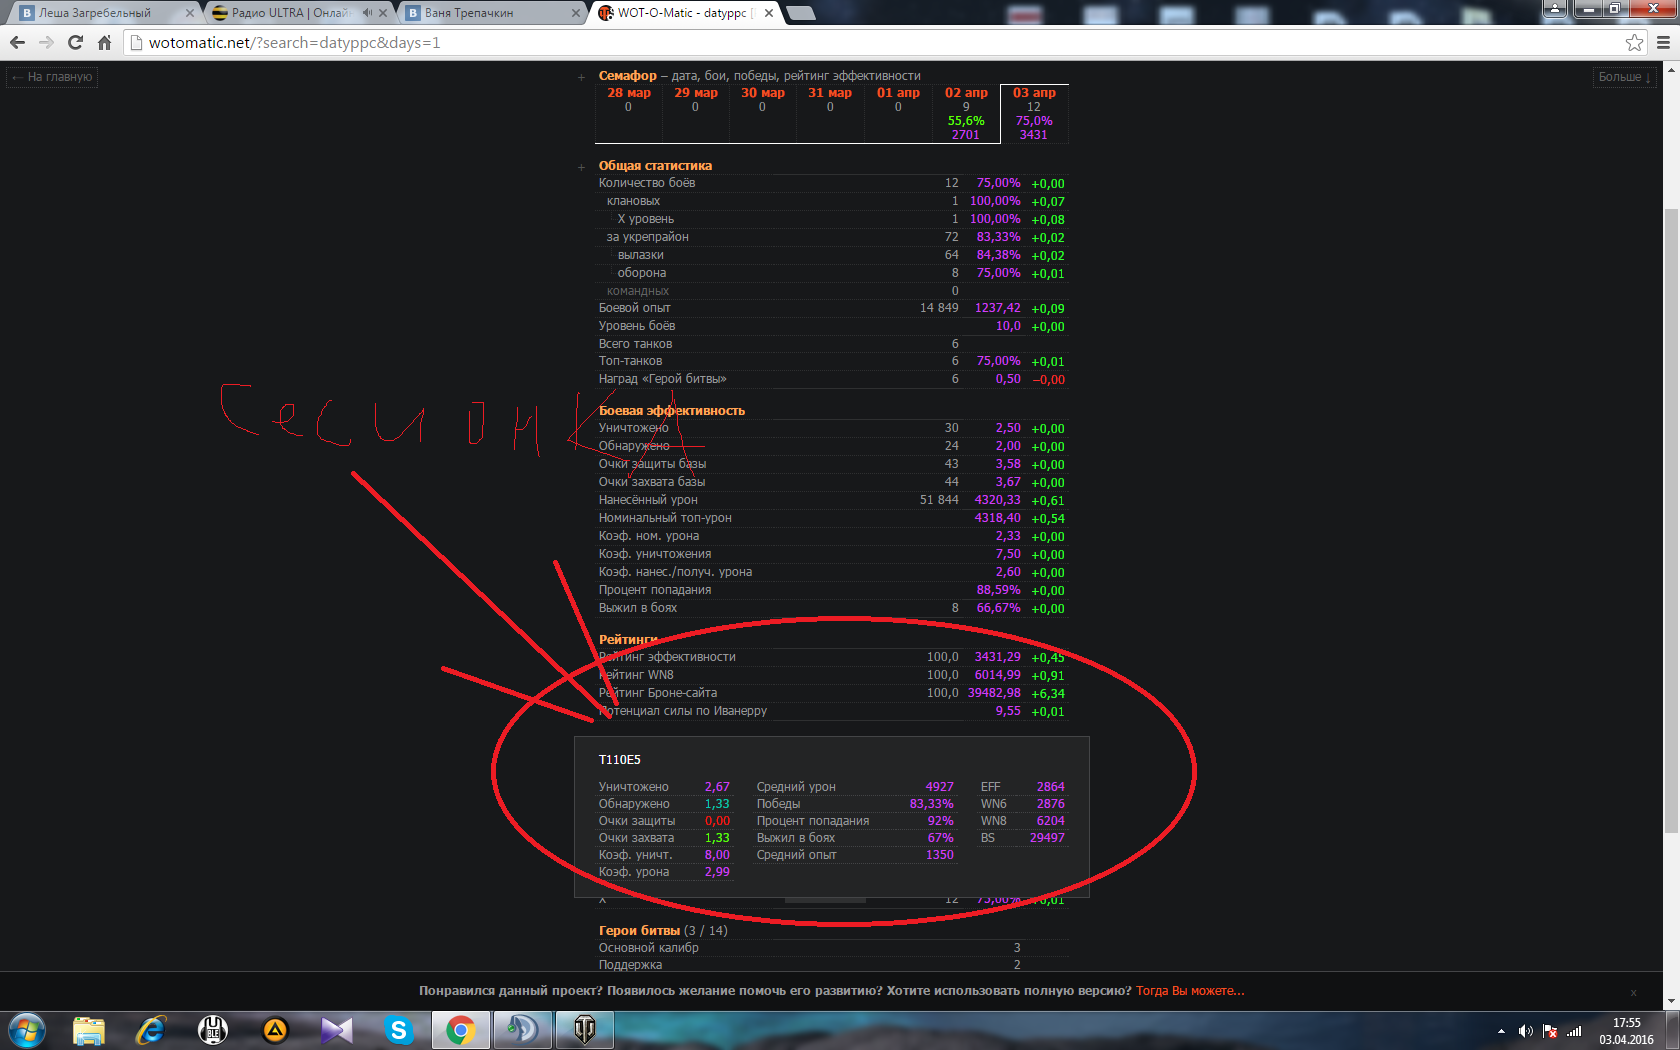This screenshot has width=1680, height=1050.
Task: Click the Боевой опыт row label
Action: (x=635, y=308)
